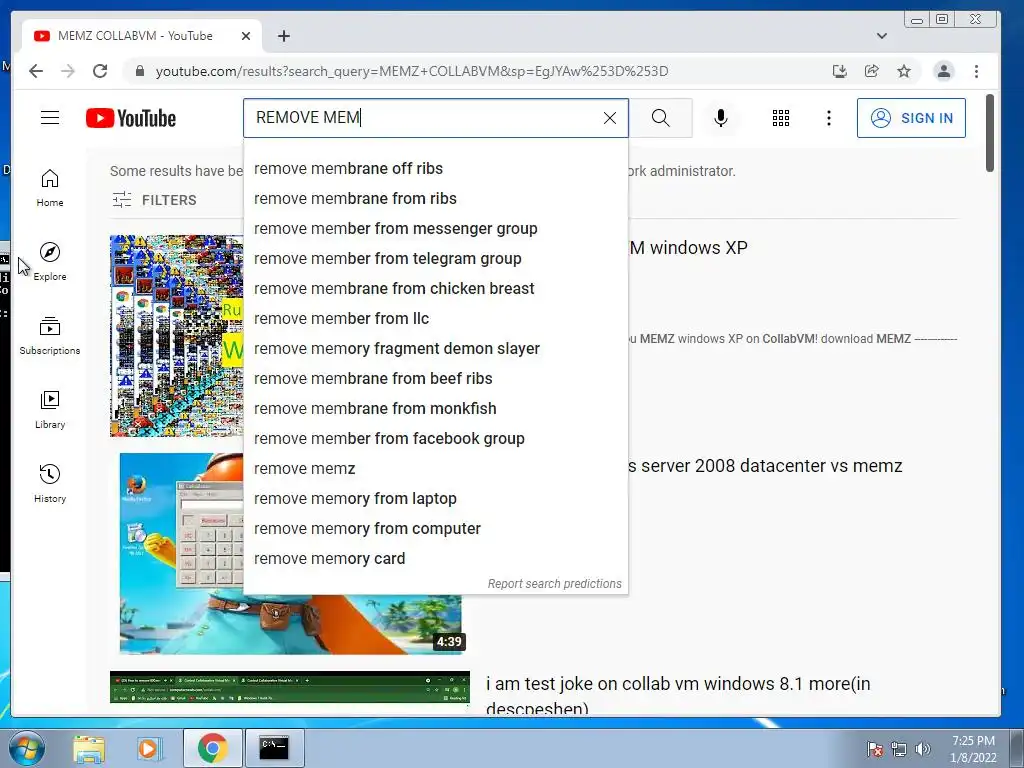Open video title ending 'M windows XP'
This screenshot has height=768, width=1024.
coord(689,248)
